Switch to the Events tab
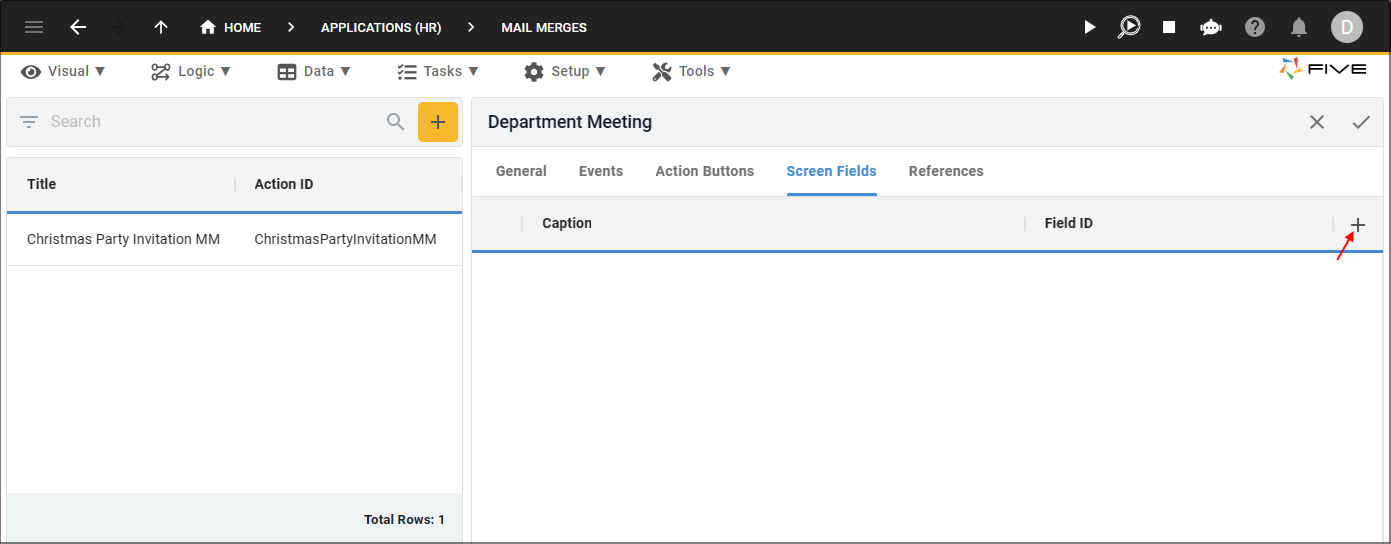 point(601,171)
